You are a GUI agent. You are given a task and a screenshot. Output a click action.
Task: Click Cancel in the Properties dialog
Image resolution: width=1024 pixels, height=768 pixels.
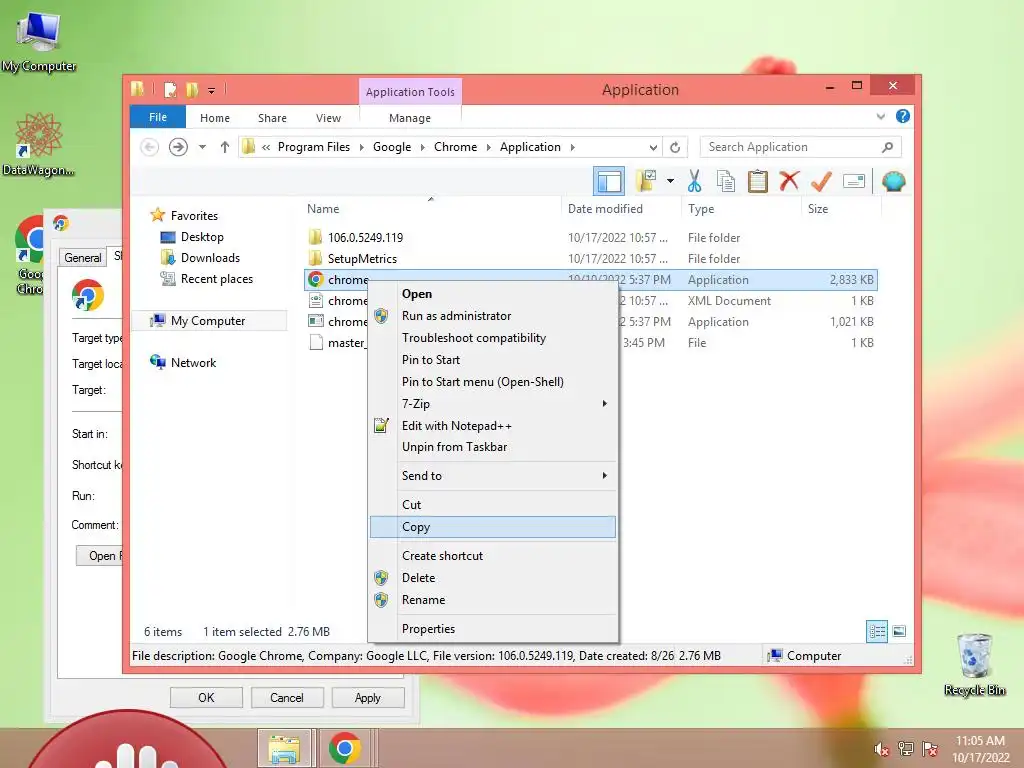click(x=287, y=697)
